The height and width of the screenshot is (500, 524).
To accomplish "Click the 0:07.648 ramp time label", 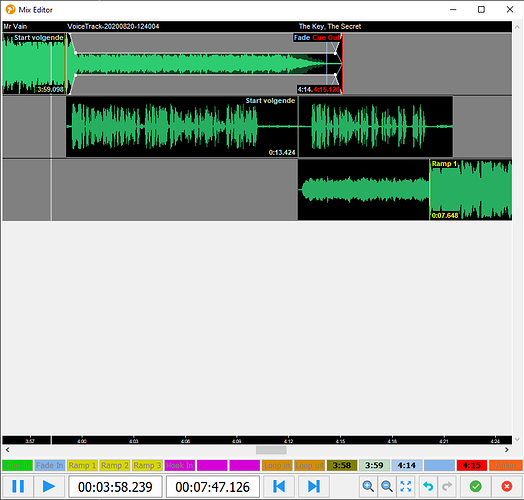I will [x=445, y=216].
